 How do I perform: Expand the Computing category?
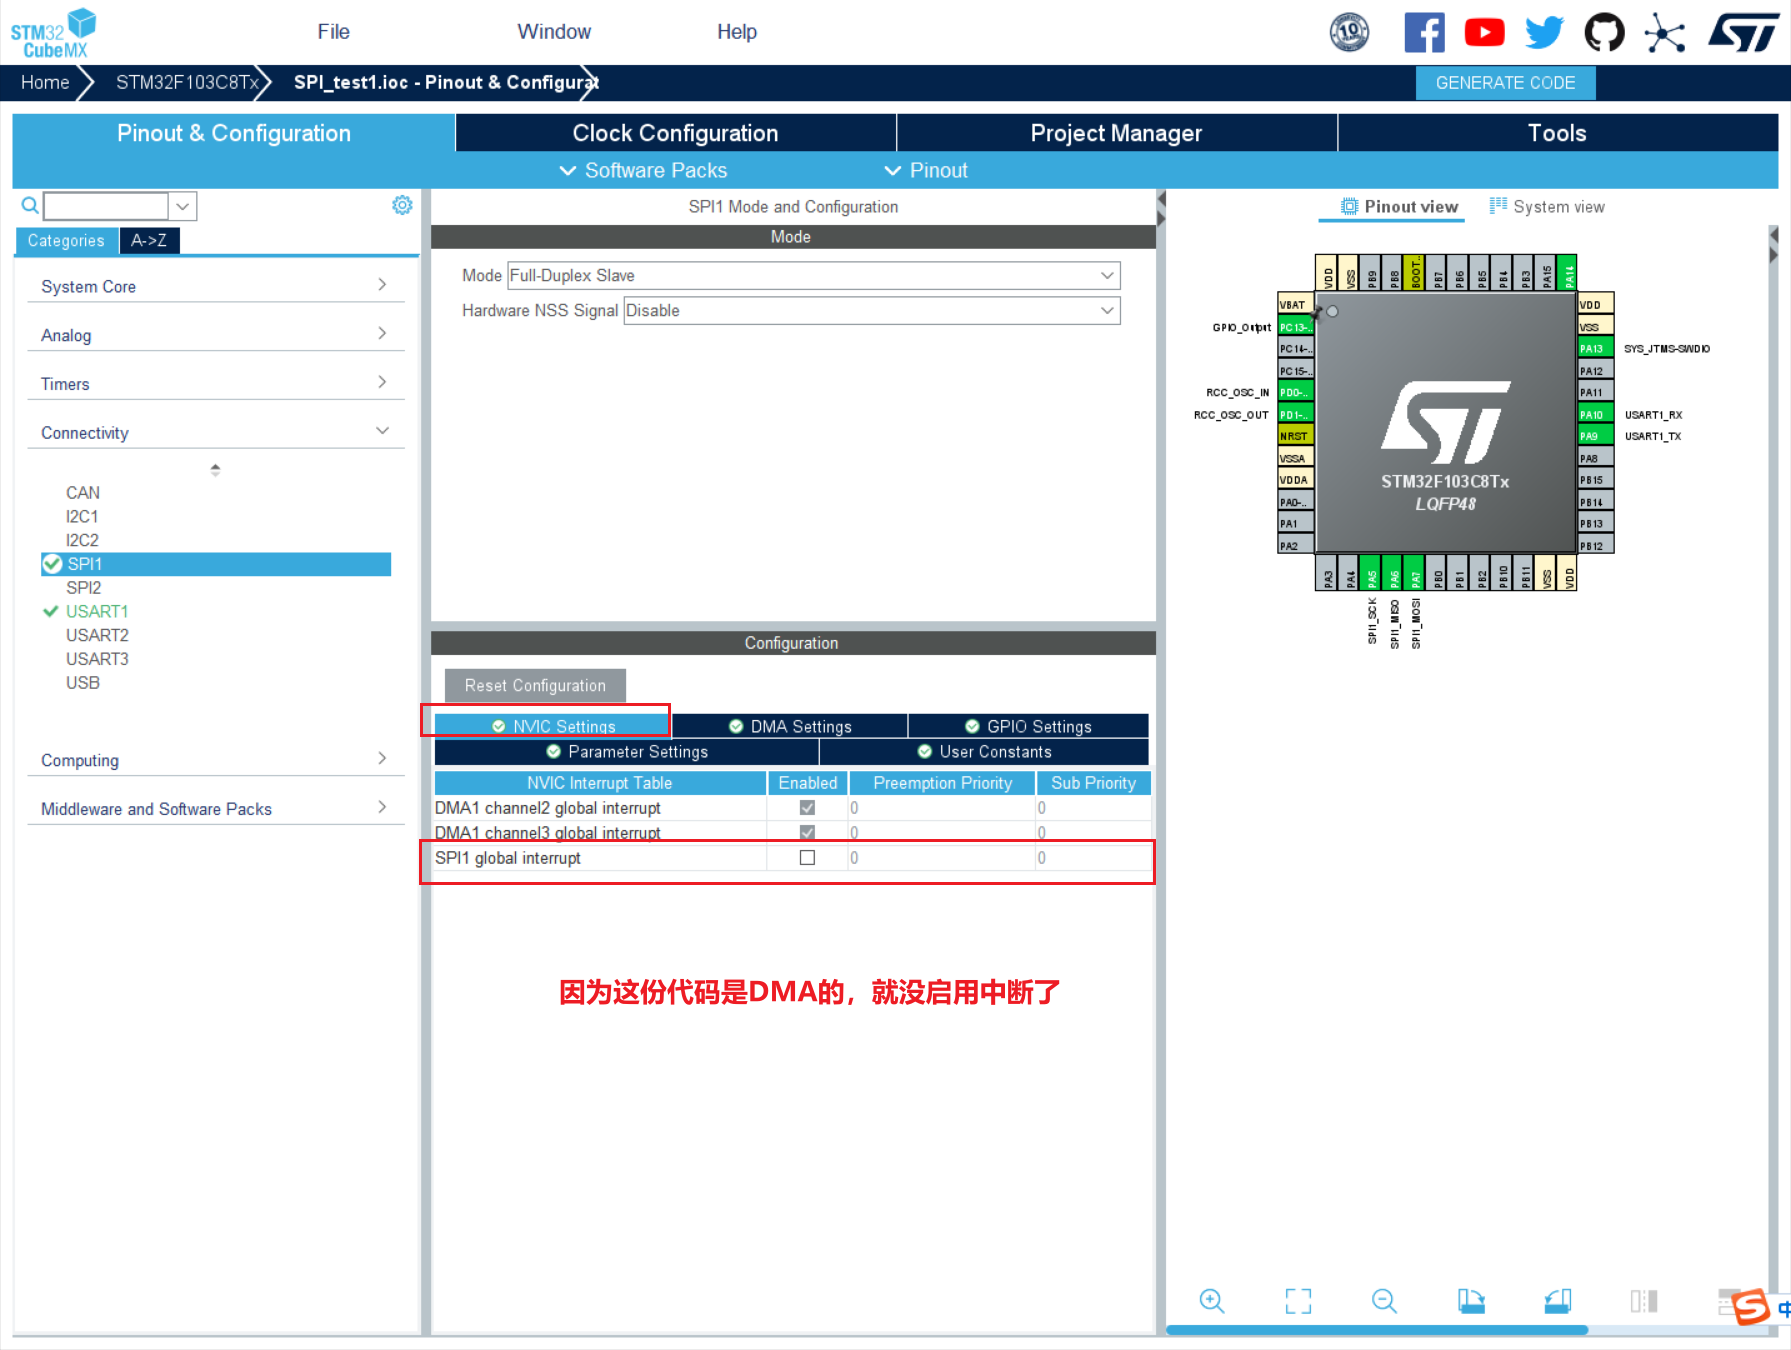tap(216, 760)
